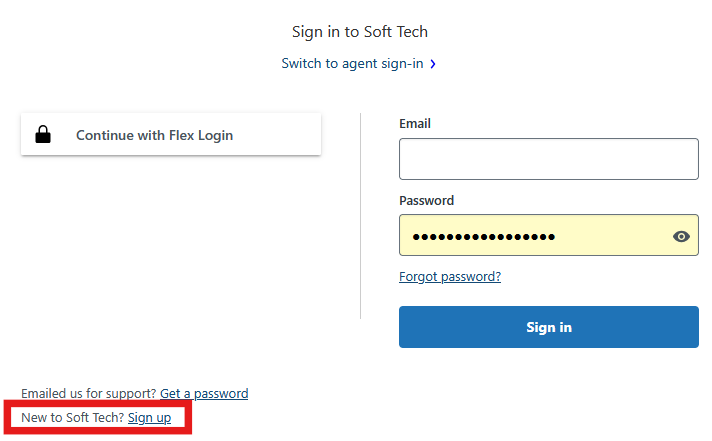
Task: Follow the Sign up link
Action: pos(149,417)
